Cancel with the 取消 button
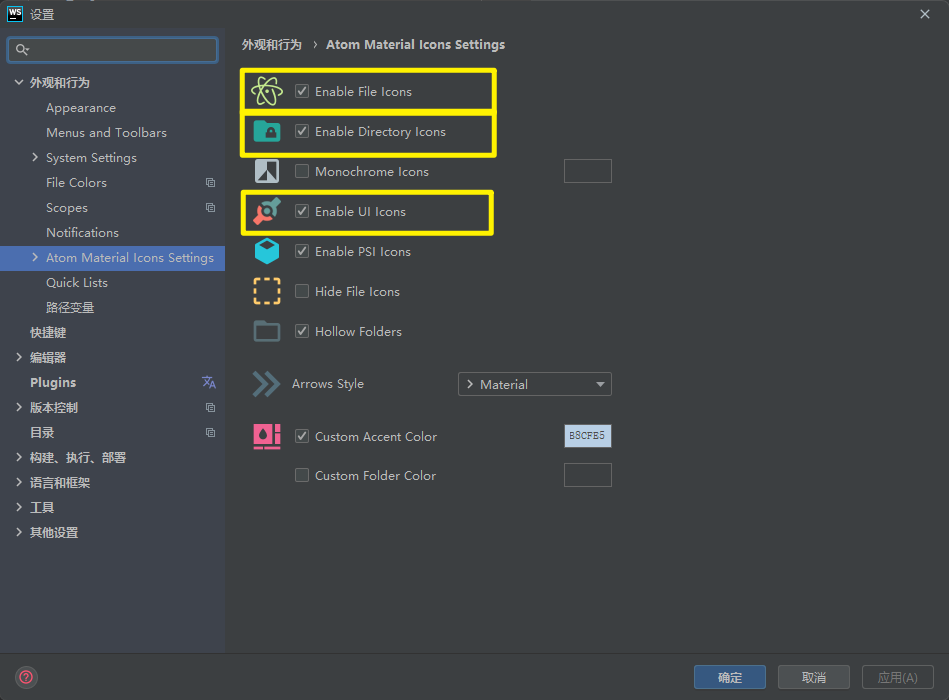 [x=813, y=677]
